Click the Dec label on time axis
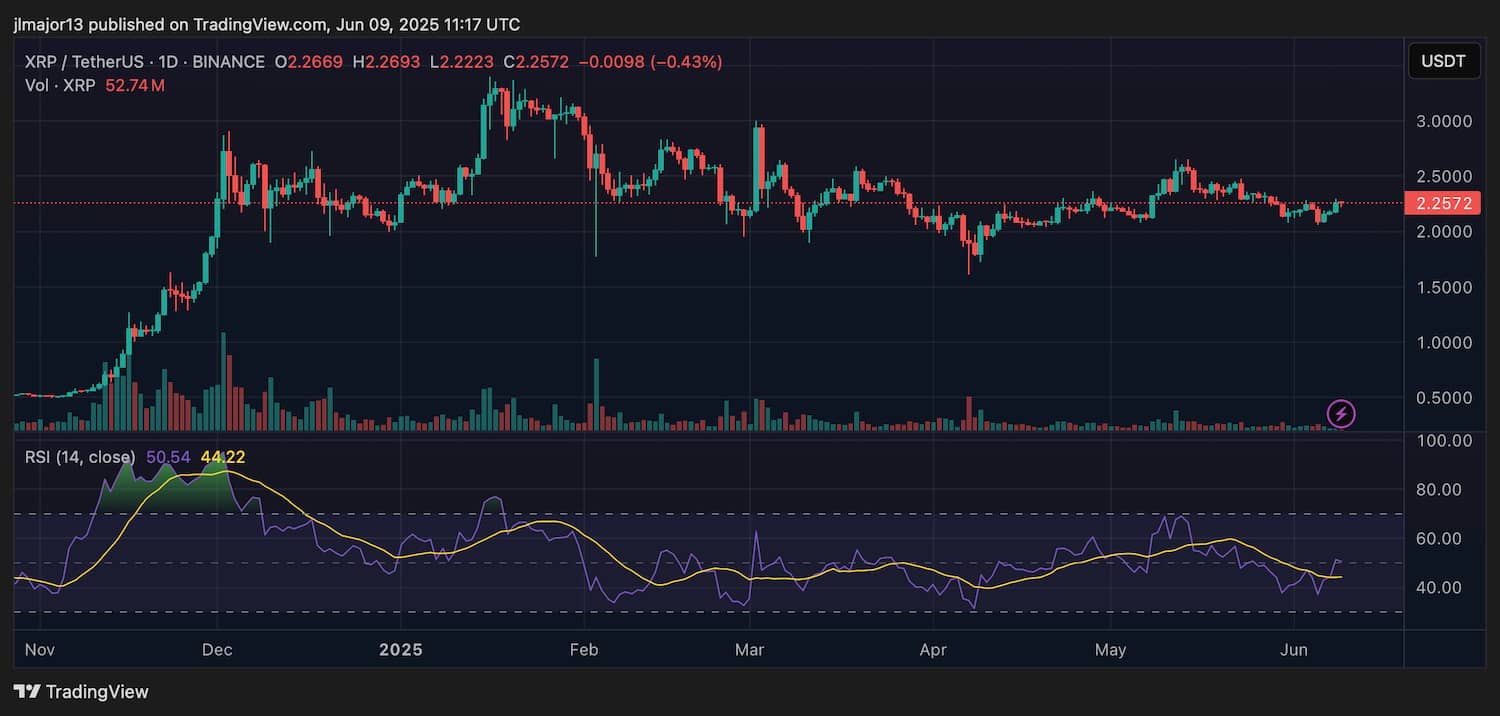1500x716 pixels. tap(217, 650)
